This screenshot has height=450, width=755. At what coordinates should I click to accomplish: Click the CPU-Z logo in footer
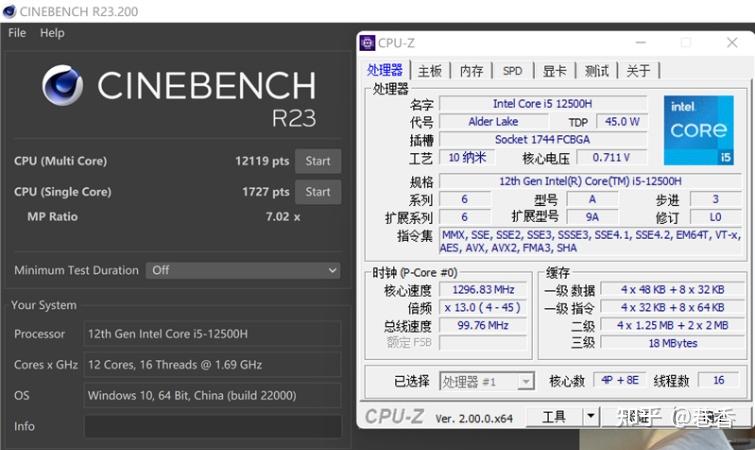click(x=394, y=417)
